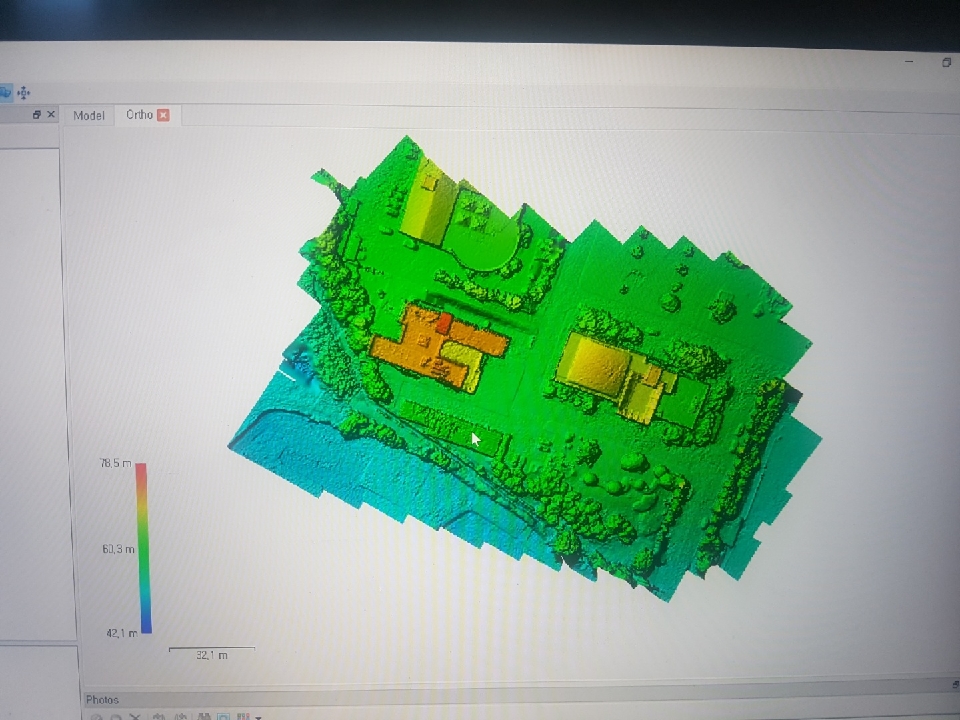
Task: Select the highlighted blue toolbar icon
Action: click(5, 92)
